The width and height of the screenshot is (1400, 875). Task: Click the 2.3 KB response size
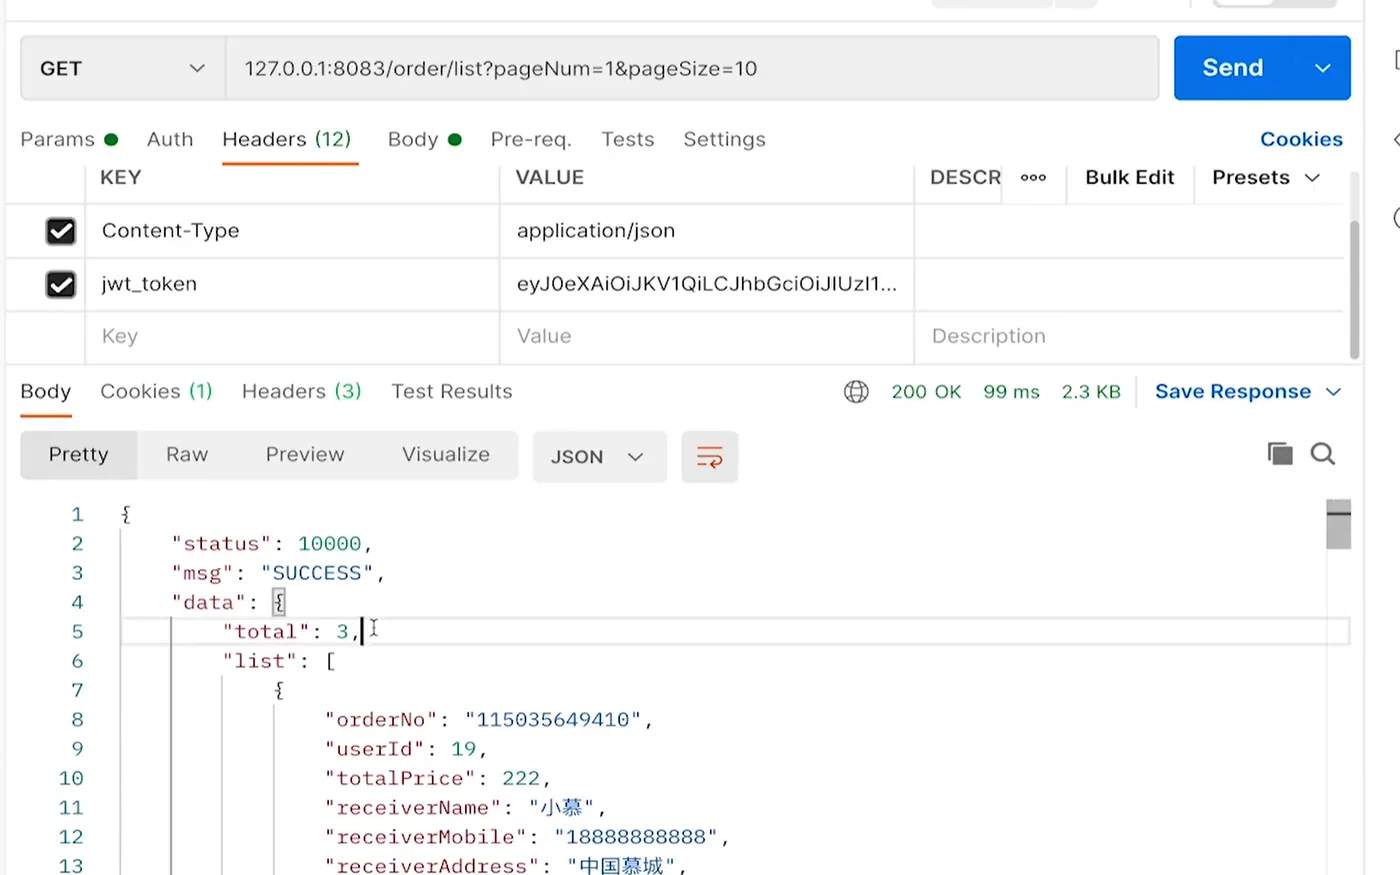pos(1091,392)
